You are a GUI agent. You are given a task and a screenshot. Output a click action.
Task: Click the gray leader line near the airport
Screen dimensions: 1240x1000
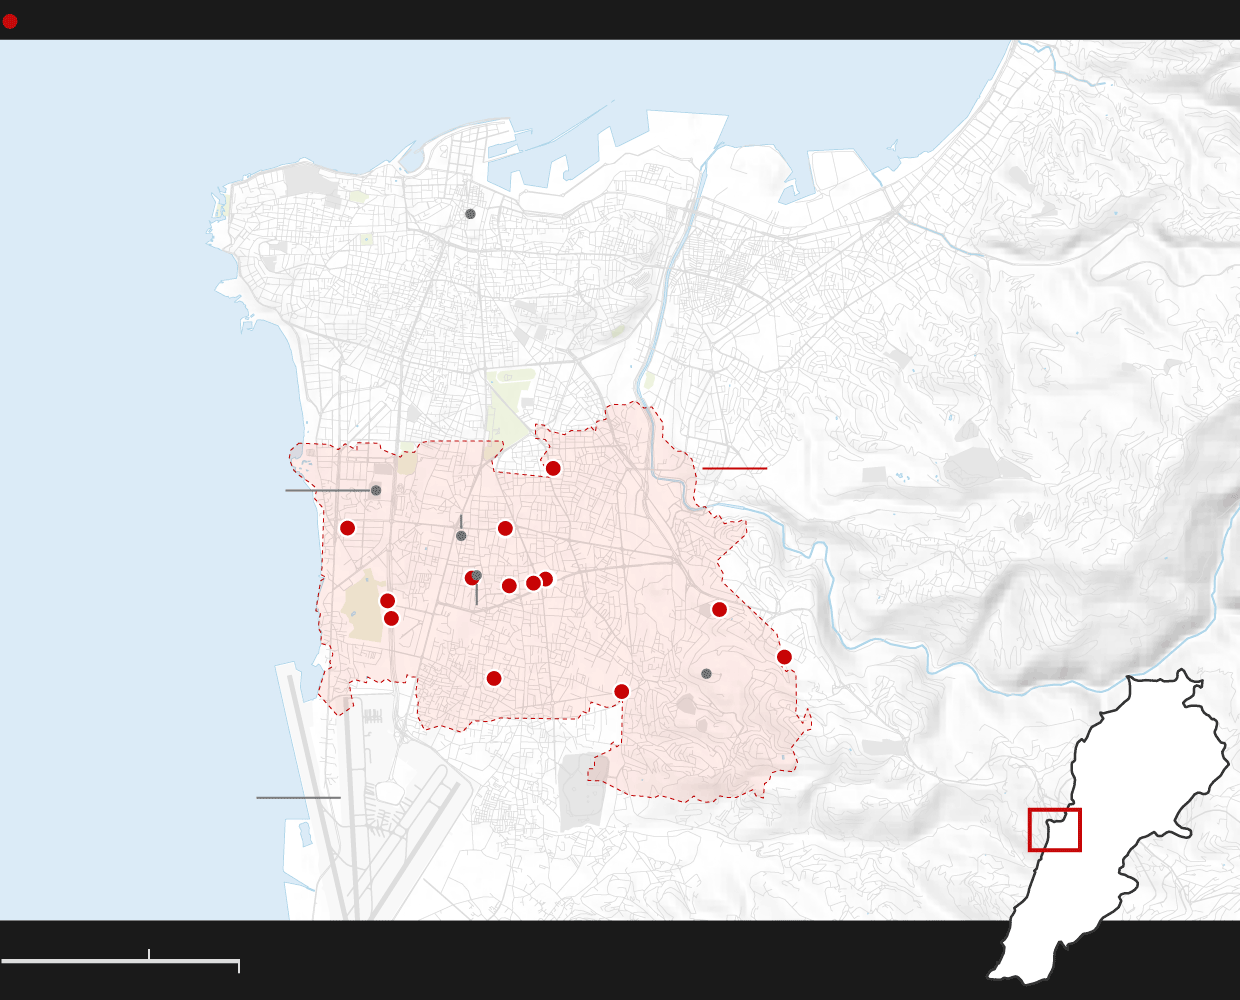pos(298,797)
